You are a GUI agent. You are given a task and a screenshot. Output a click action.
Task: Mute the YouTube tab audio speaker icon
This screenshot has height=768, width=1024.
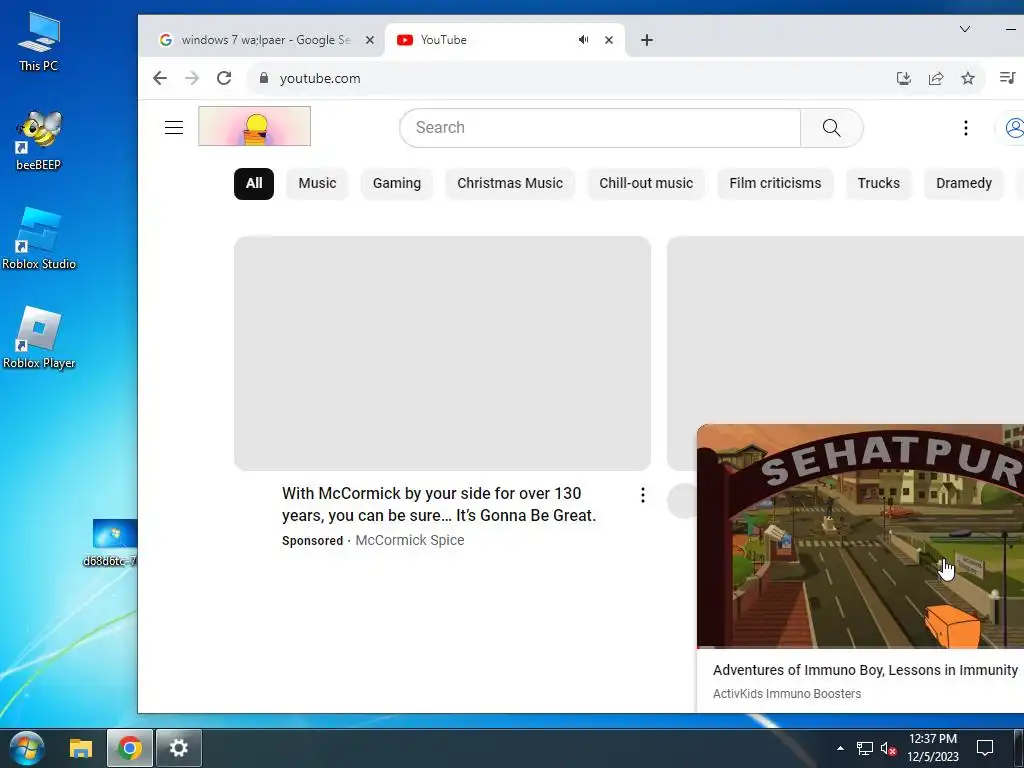coord(583,40)
